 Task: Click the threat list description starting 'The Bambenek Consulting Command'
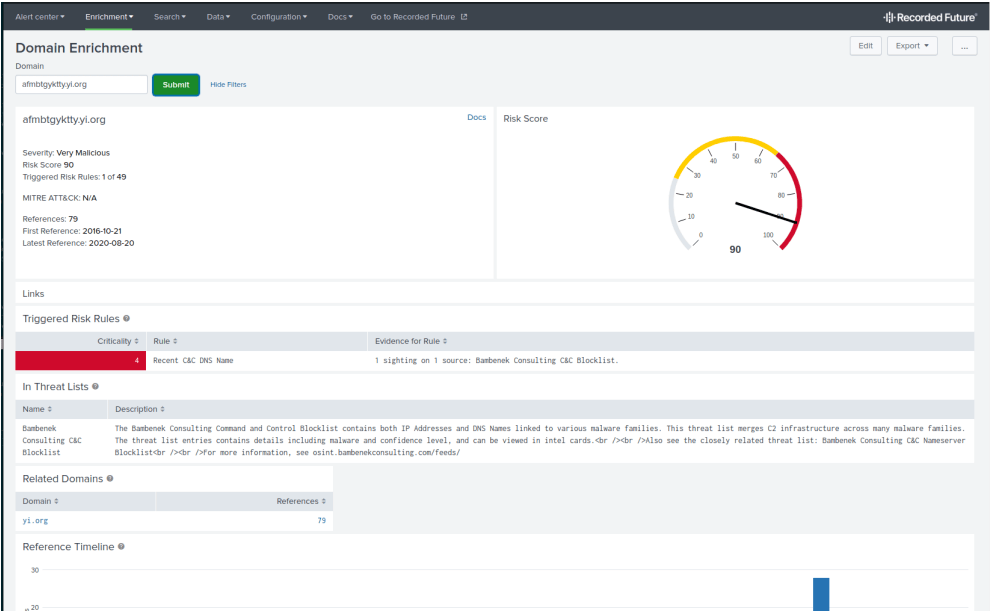[540, 440]
